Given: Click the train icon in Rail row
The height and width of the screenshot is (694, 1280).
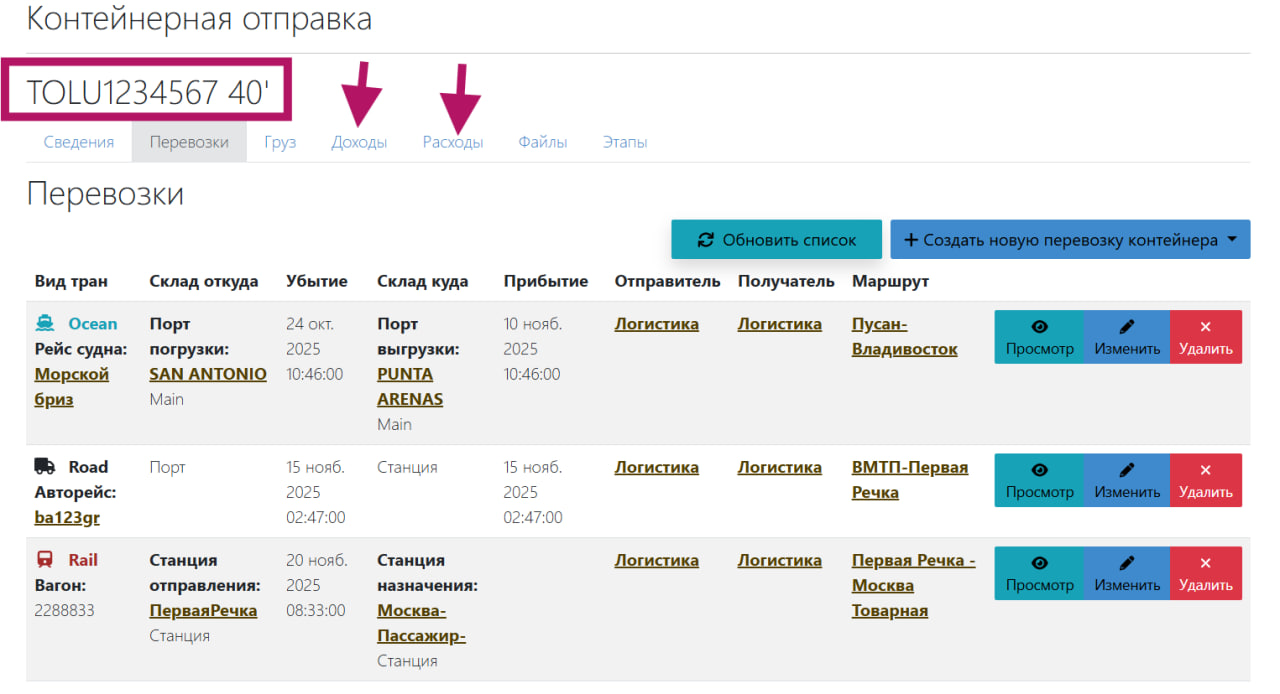Looking at the screenshot, I should point(45,560).
